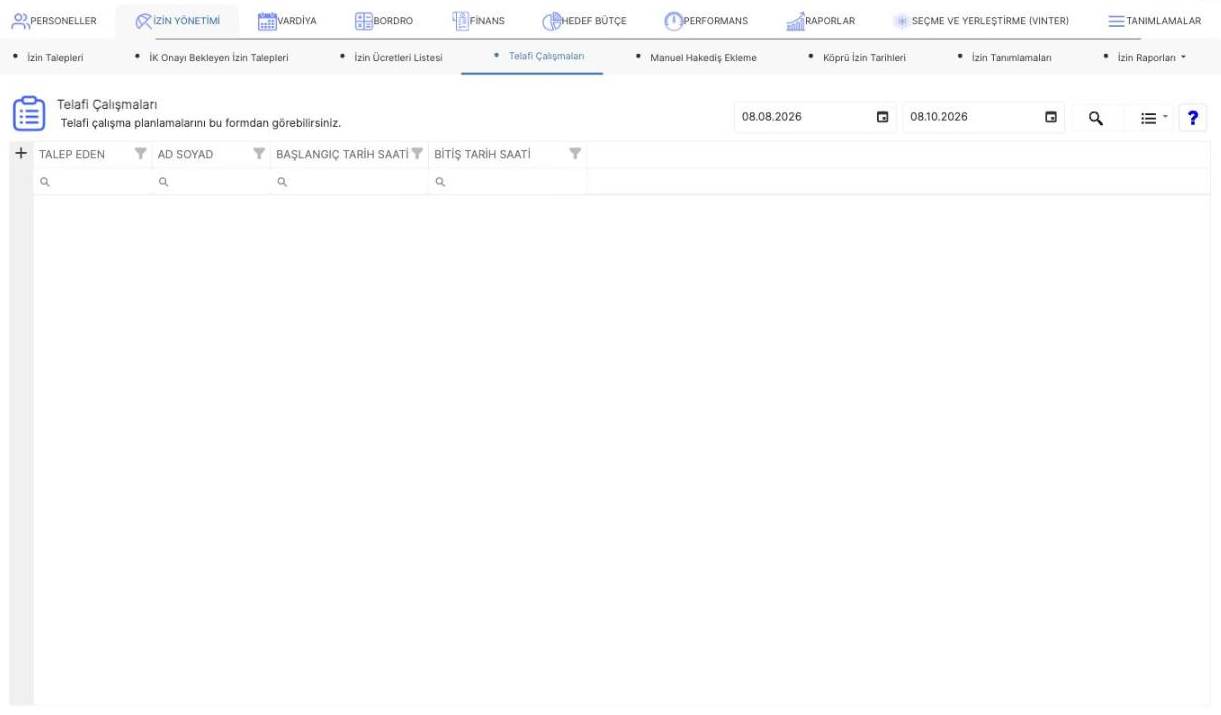Image resolution: width=1221 pixels, height=715 pixels.
Task: Open the BİTİŞ TARİH SAATİ column filter
Action: pyautogui.click(x=575, y=154)
